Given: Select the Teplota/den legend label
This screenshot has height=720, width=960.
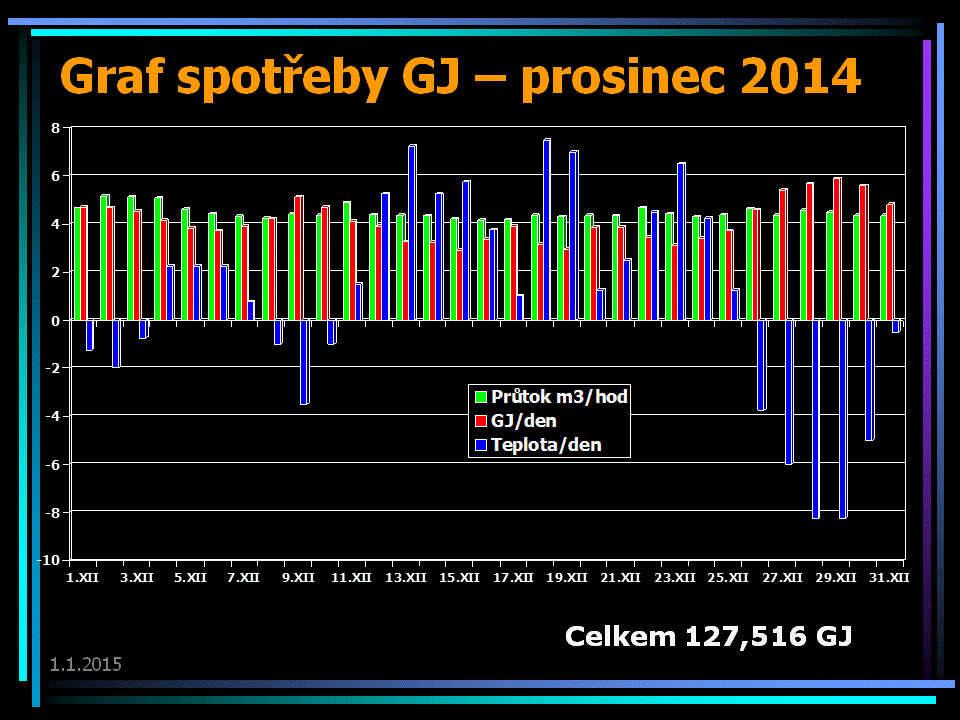Looking at the screenshot, I should point(546,445).
